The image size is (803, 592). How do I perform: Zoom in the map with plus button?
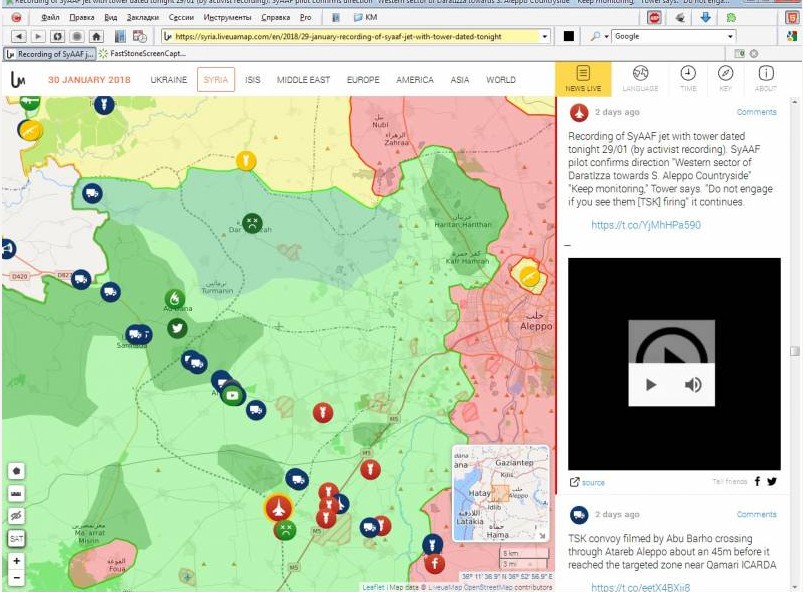[16, 561]
